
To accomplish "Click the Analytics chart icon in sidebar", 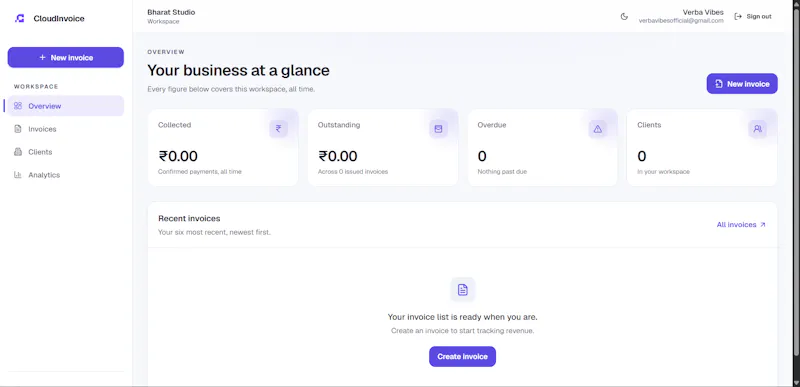I will tap(18, 175).
